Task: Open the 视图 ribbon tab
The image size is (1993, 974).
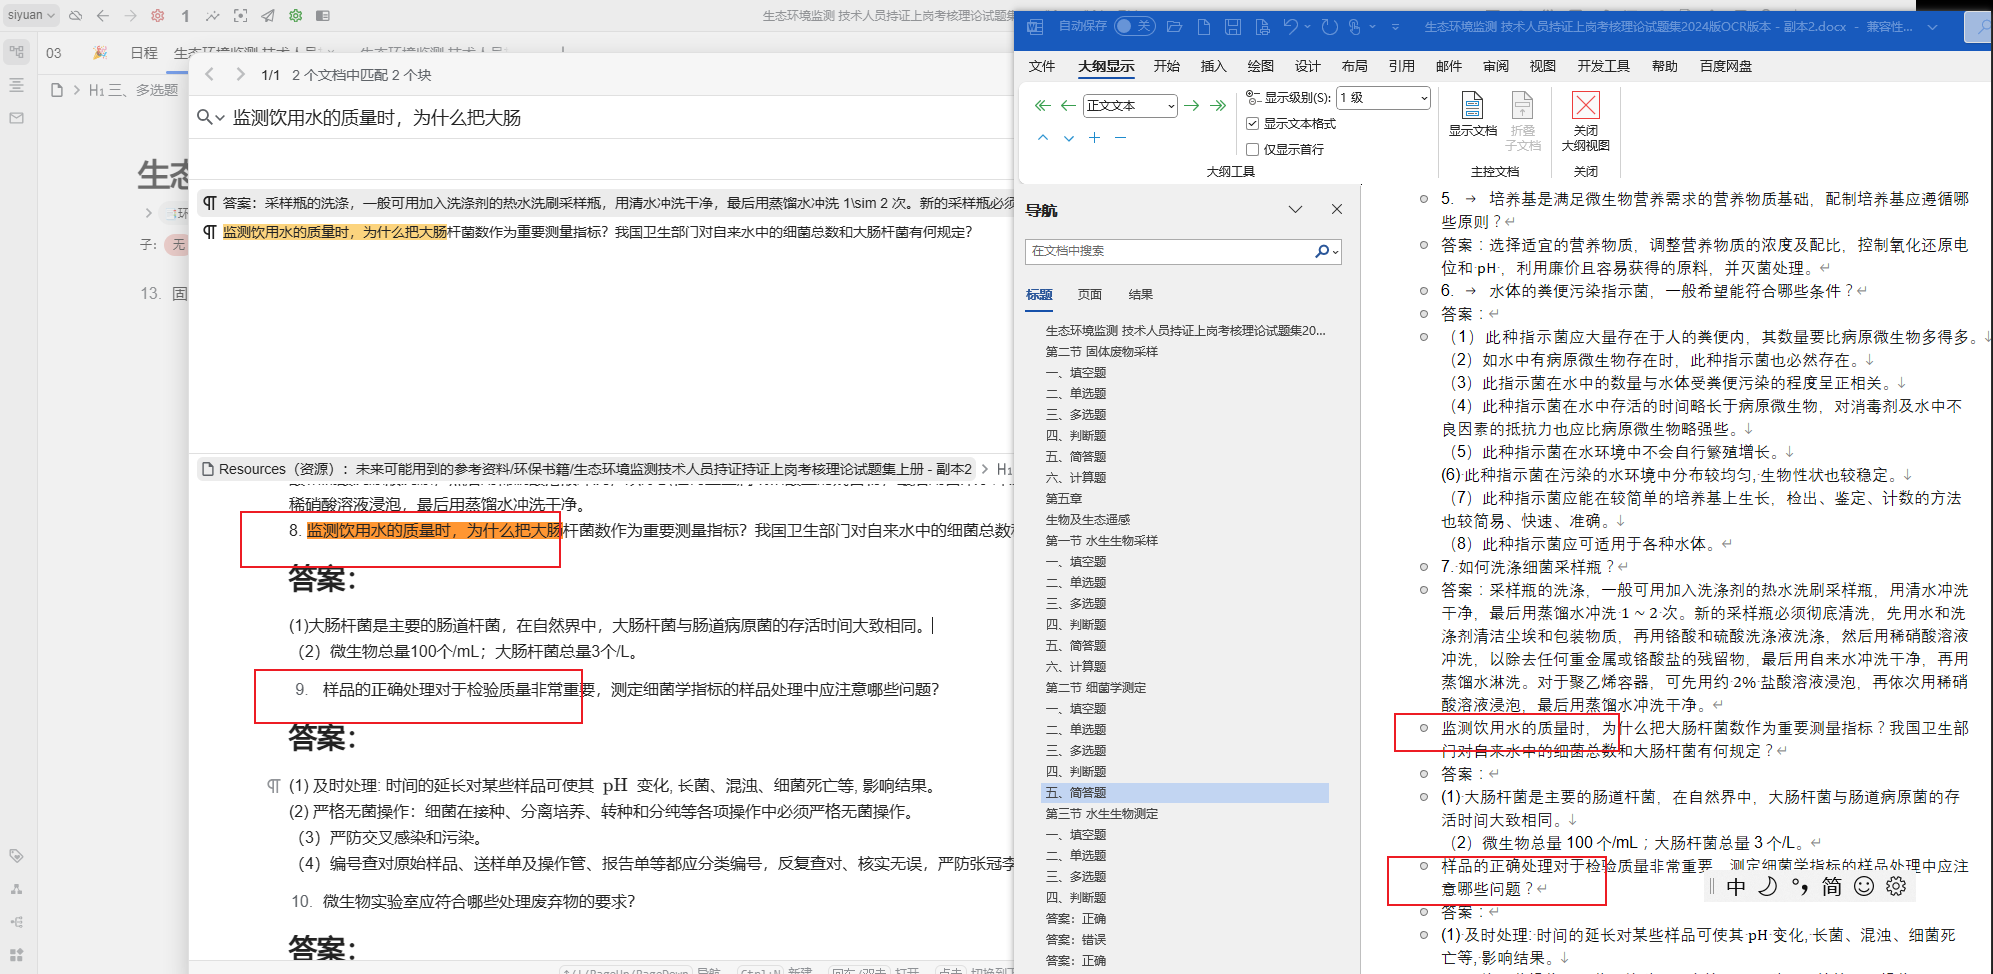Action: 1543,66
